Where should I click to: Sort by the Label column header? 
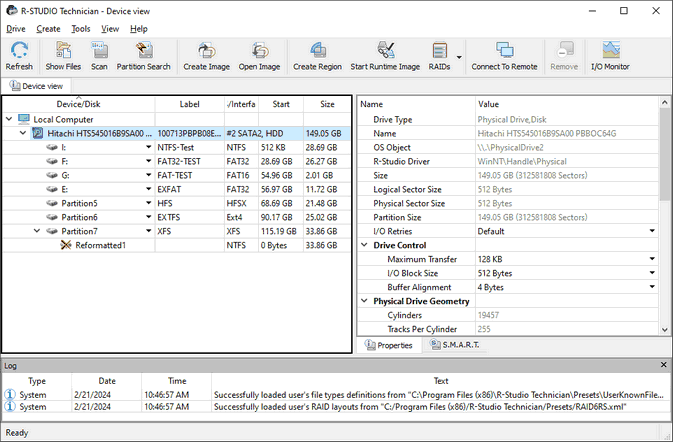[x=189, y=104]
